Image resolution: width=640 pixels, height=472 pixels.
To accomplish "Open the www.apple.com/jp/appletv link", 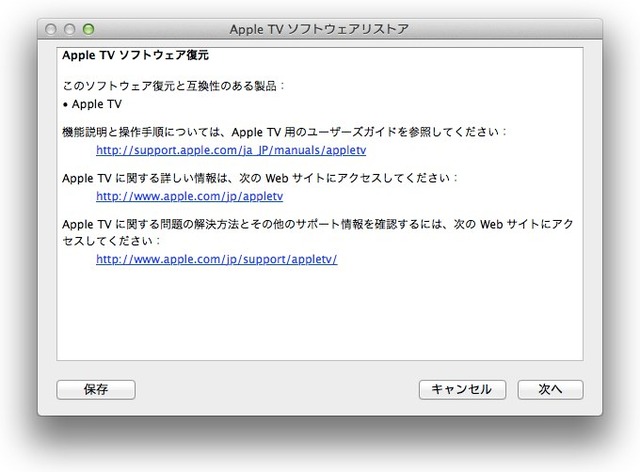I will 189,196.
